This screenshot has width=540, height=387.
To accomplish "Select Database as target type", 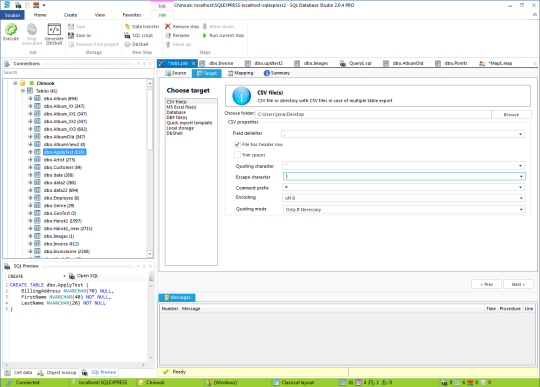I will [x=176, y=112].
